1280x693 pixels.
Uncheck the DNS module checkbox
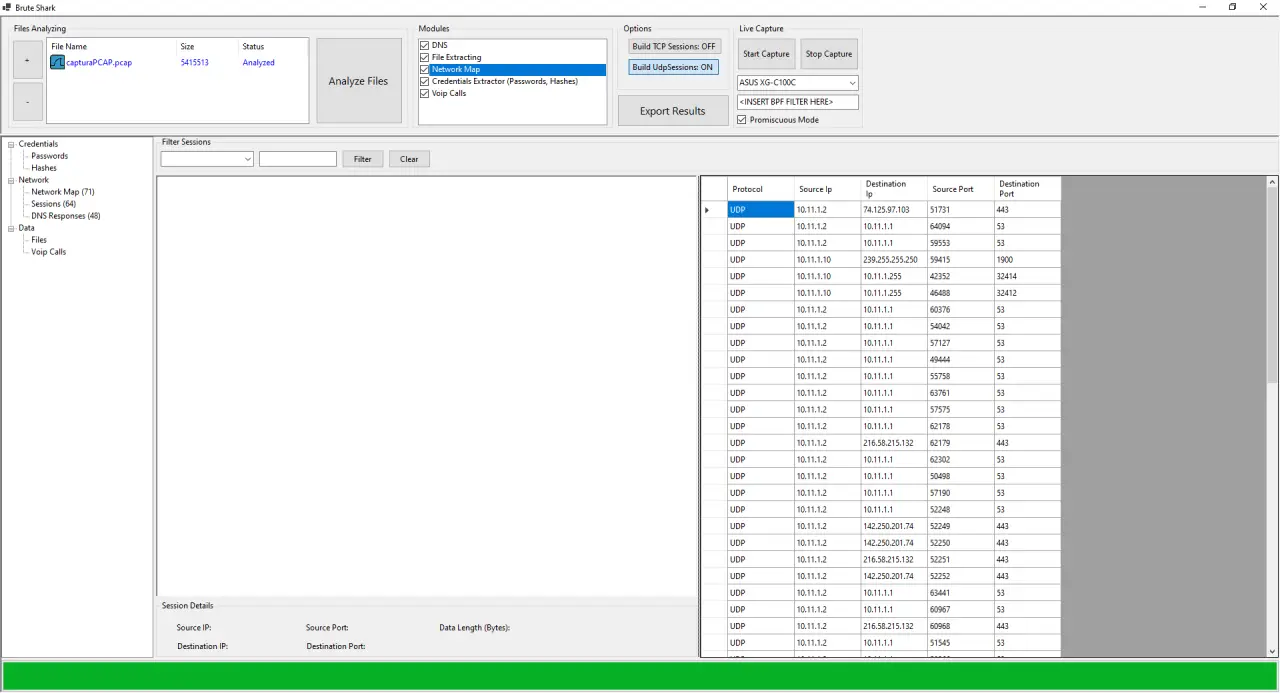tap(425, 46)
